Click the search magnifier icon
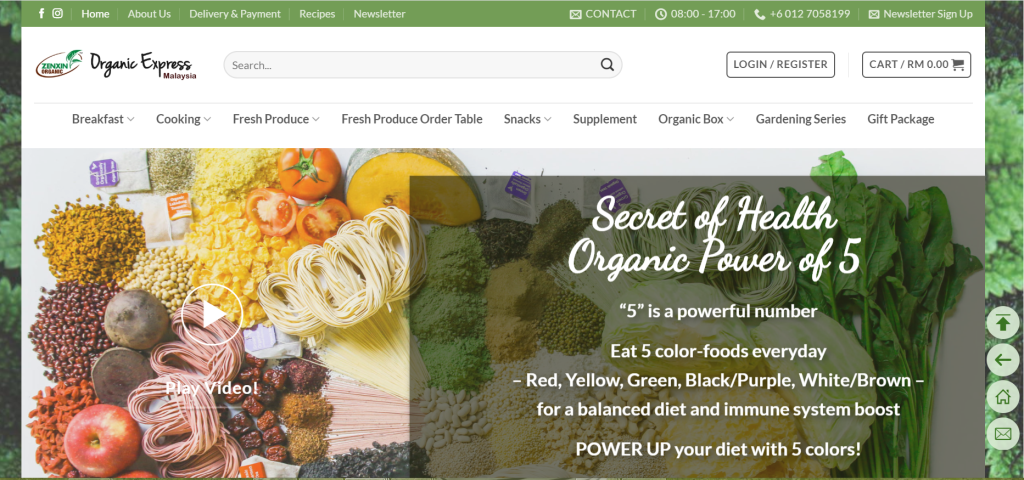The height and width of the screenshot is (480, 1024). click(x=607, y=65)
